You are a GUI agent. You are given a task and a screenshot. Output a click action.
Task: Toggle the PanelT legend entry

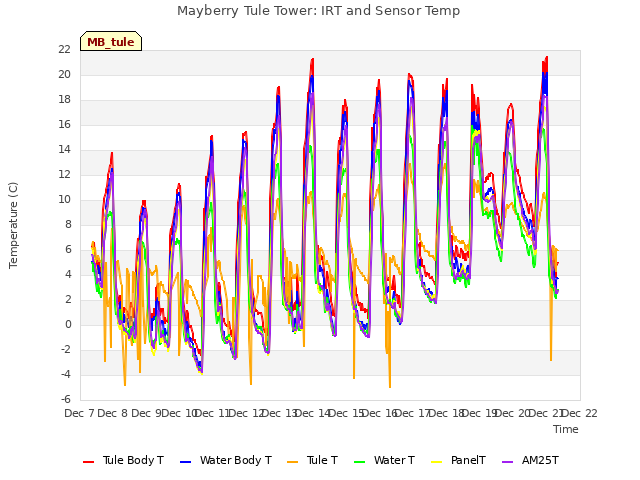(458, 460)
